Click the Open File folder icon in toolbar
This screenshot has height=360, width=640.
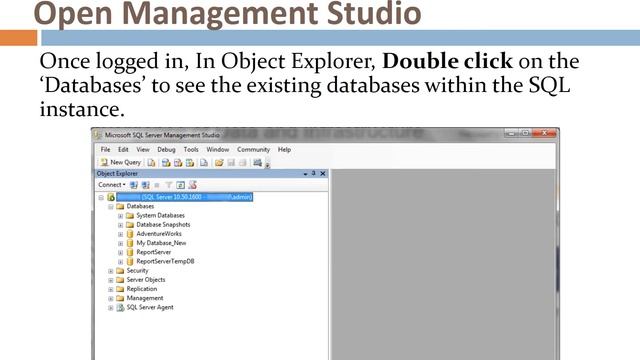point(219,162)
